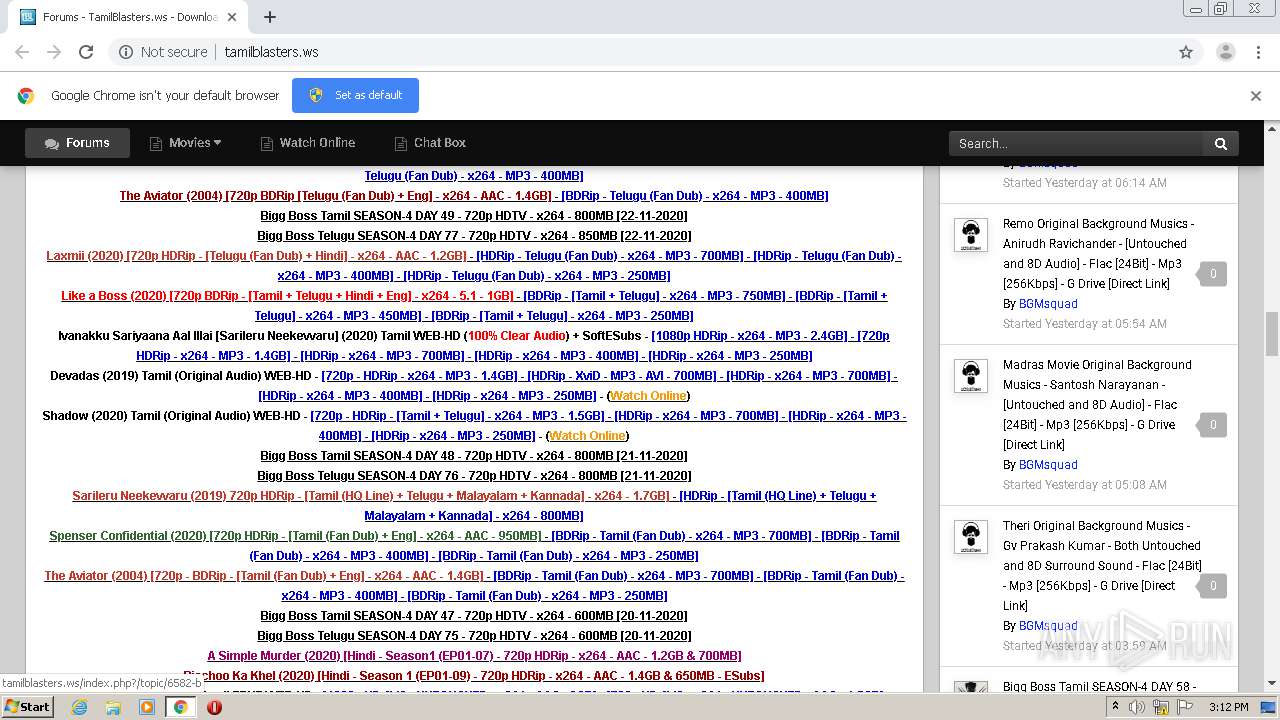This screenshot has height=720, width=1280.
Task: Focus the site Search field
Action: [1076, 143]
